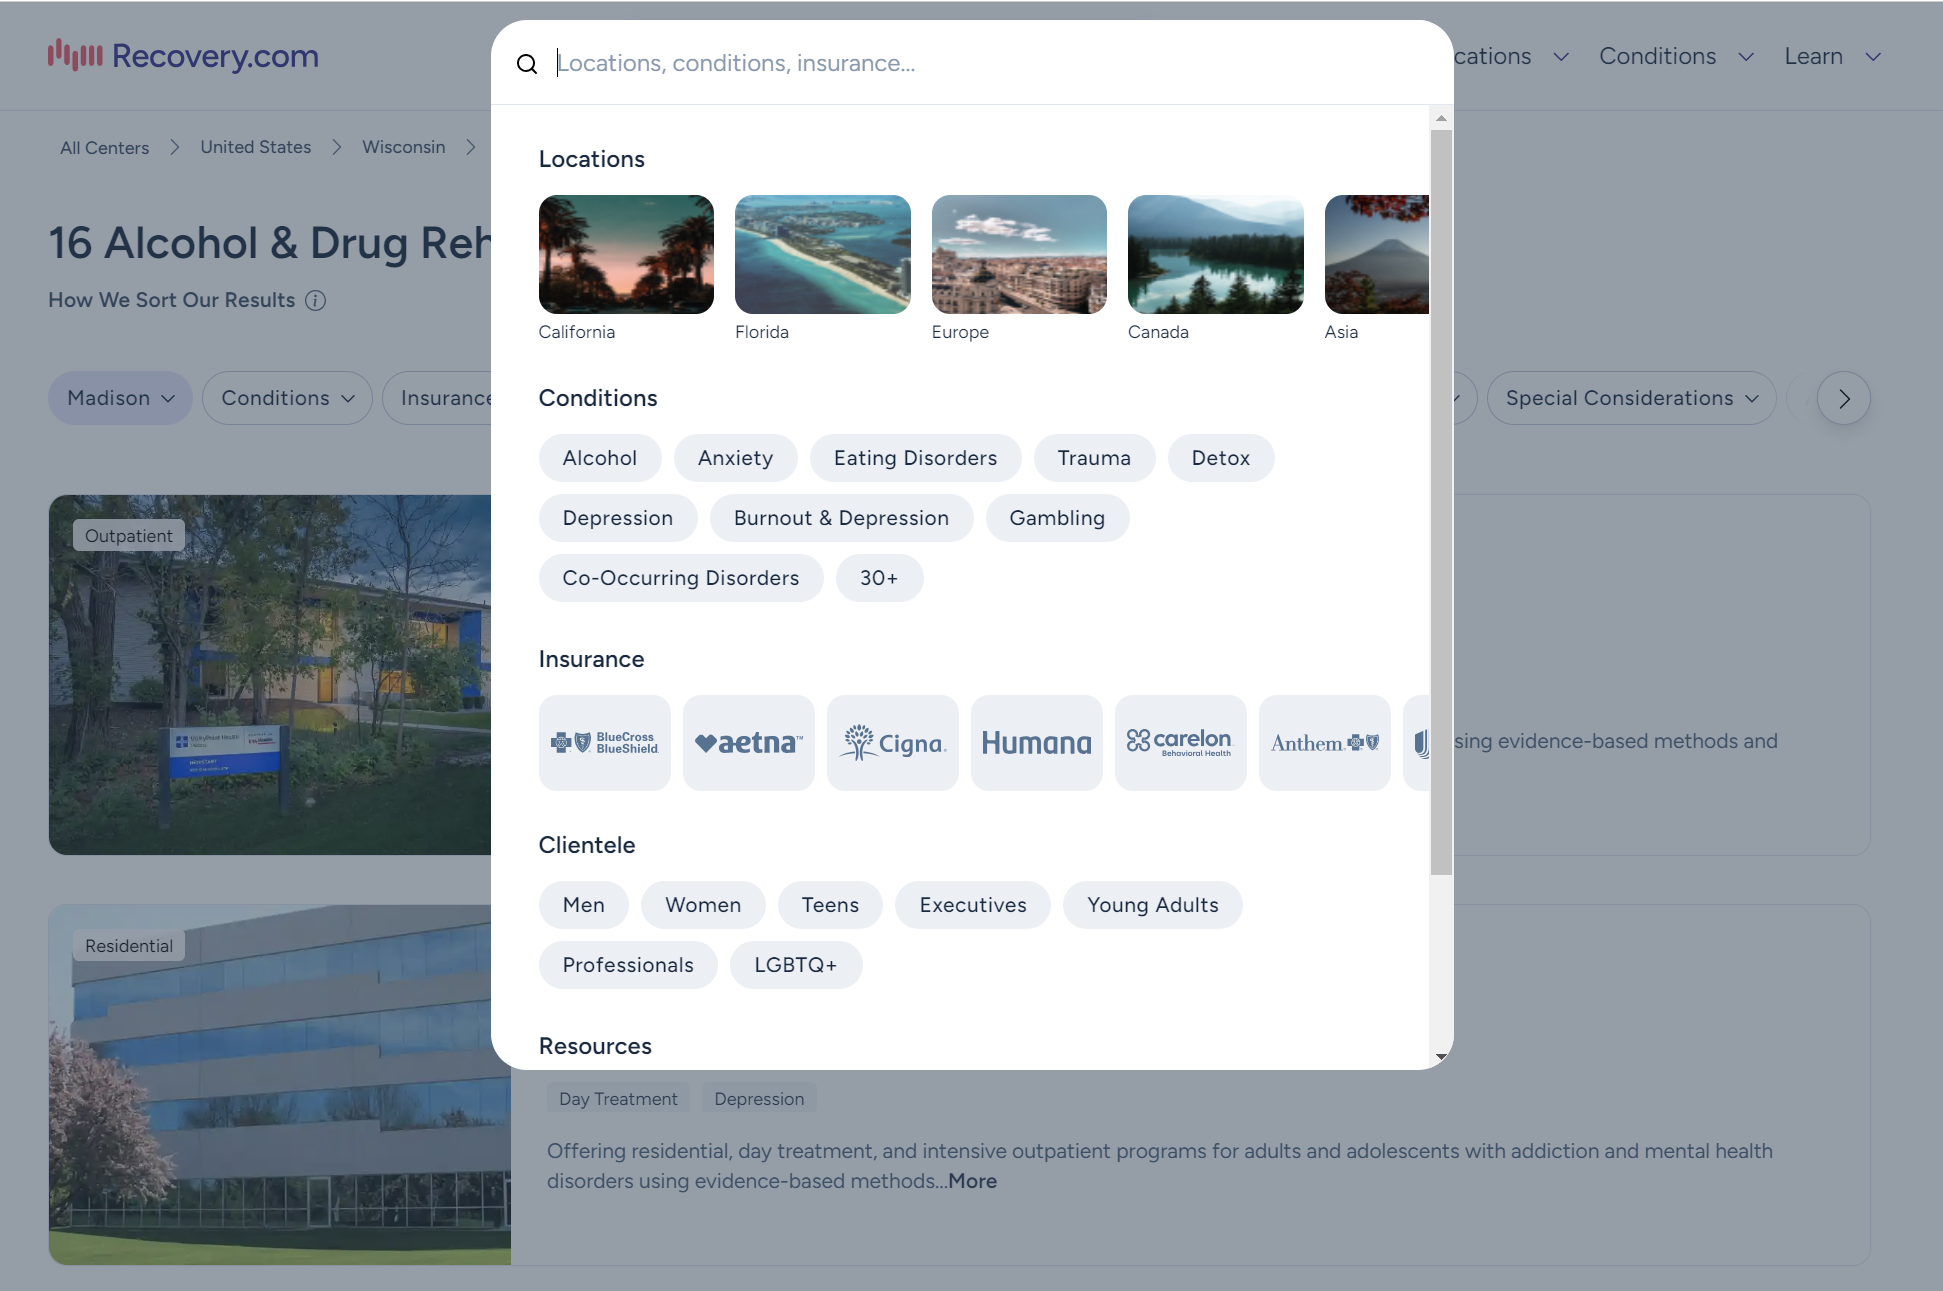Open the Learn navigation menu
This screenshot has width=1943, height=1291.
[x=1832, y=56]
